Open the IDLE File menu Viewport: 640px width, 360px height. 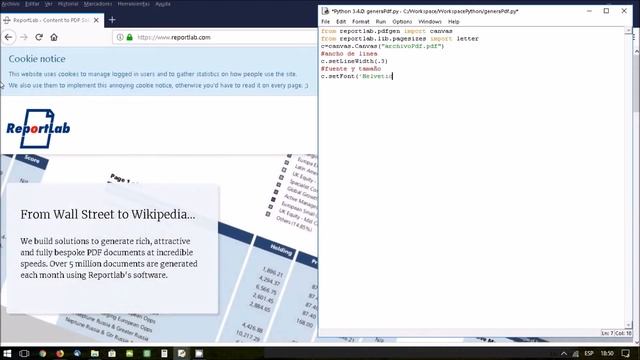click(325, 22)
